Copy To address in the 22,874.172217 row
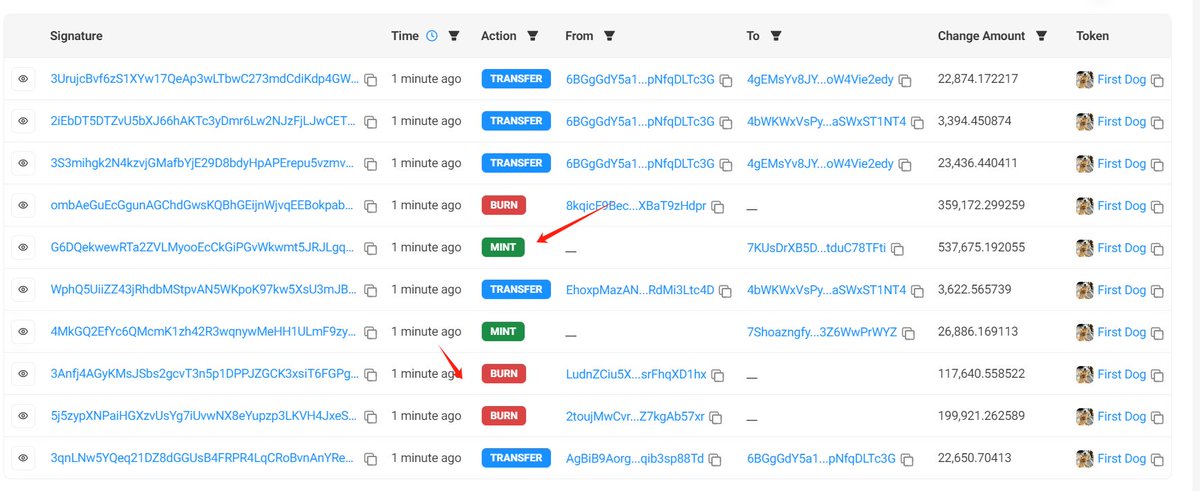 click(904, 80)
